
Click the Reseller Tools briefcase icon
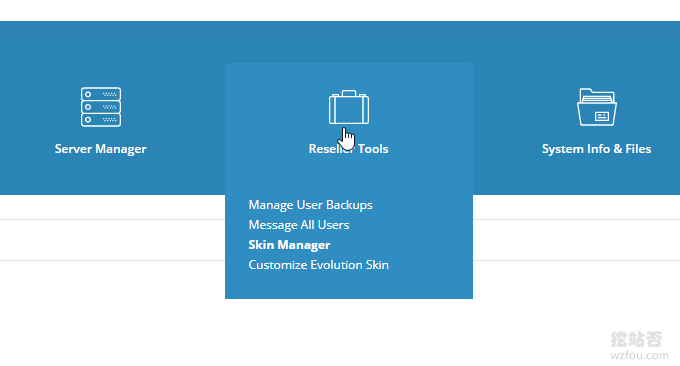pos(349,107)
